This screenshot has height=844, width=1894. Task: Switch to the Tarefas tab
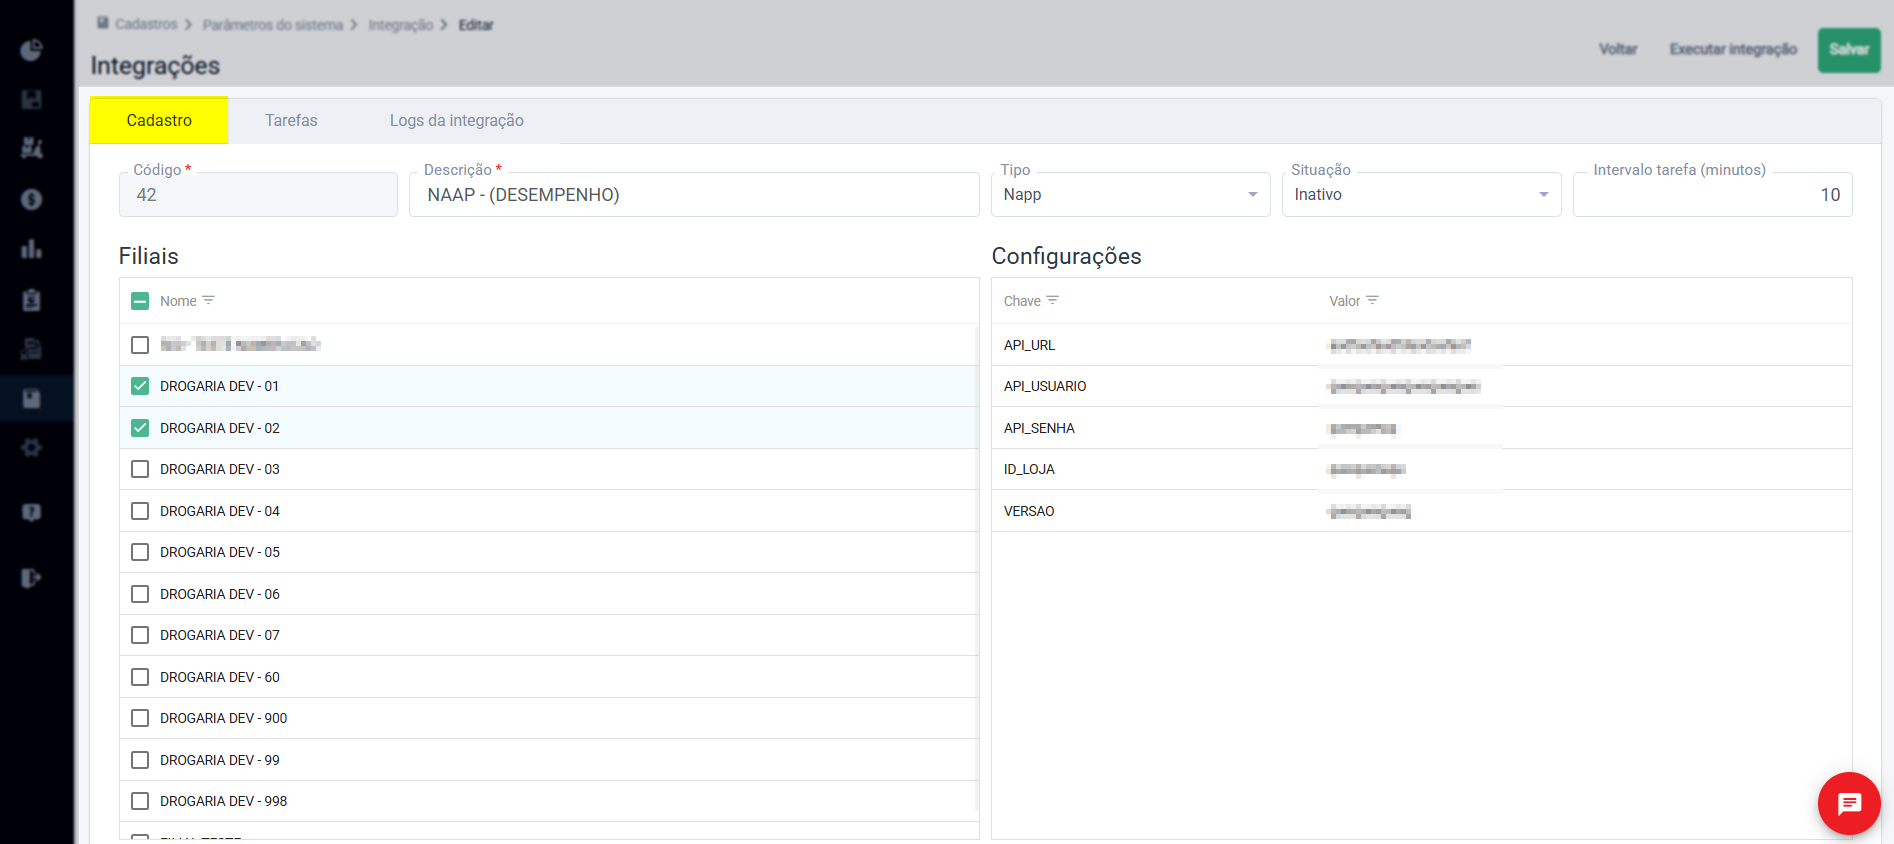pyautogui.click(x=291, y=120)
